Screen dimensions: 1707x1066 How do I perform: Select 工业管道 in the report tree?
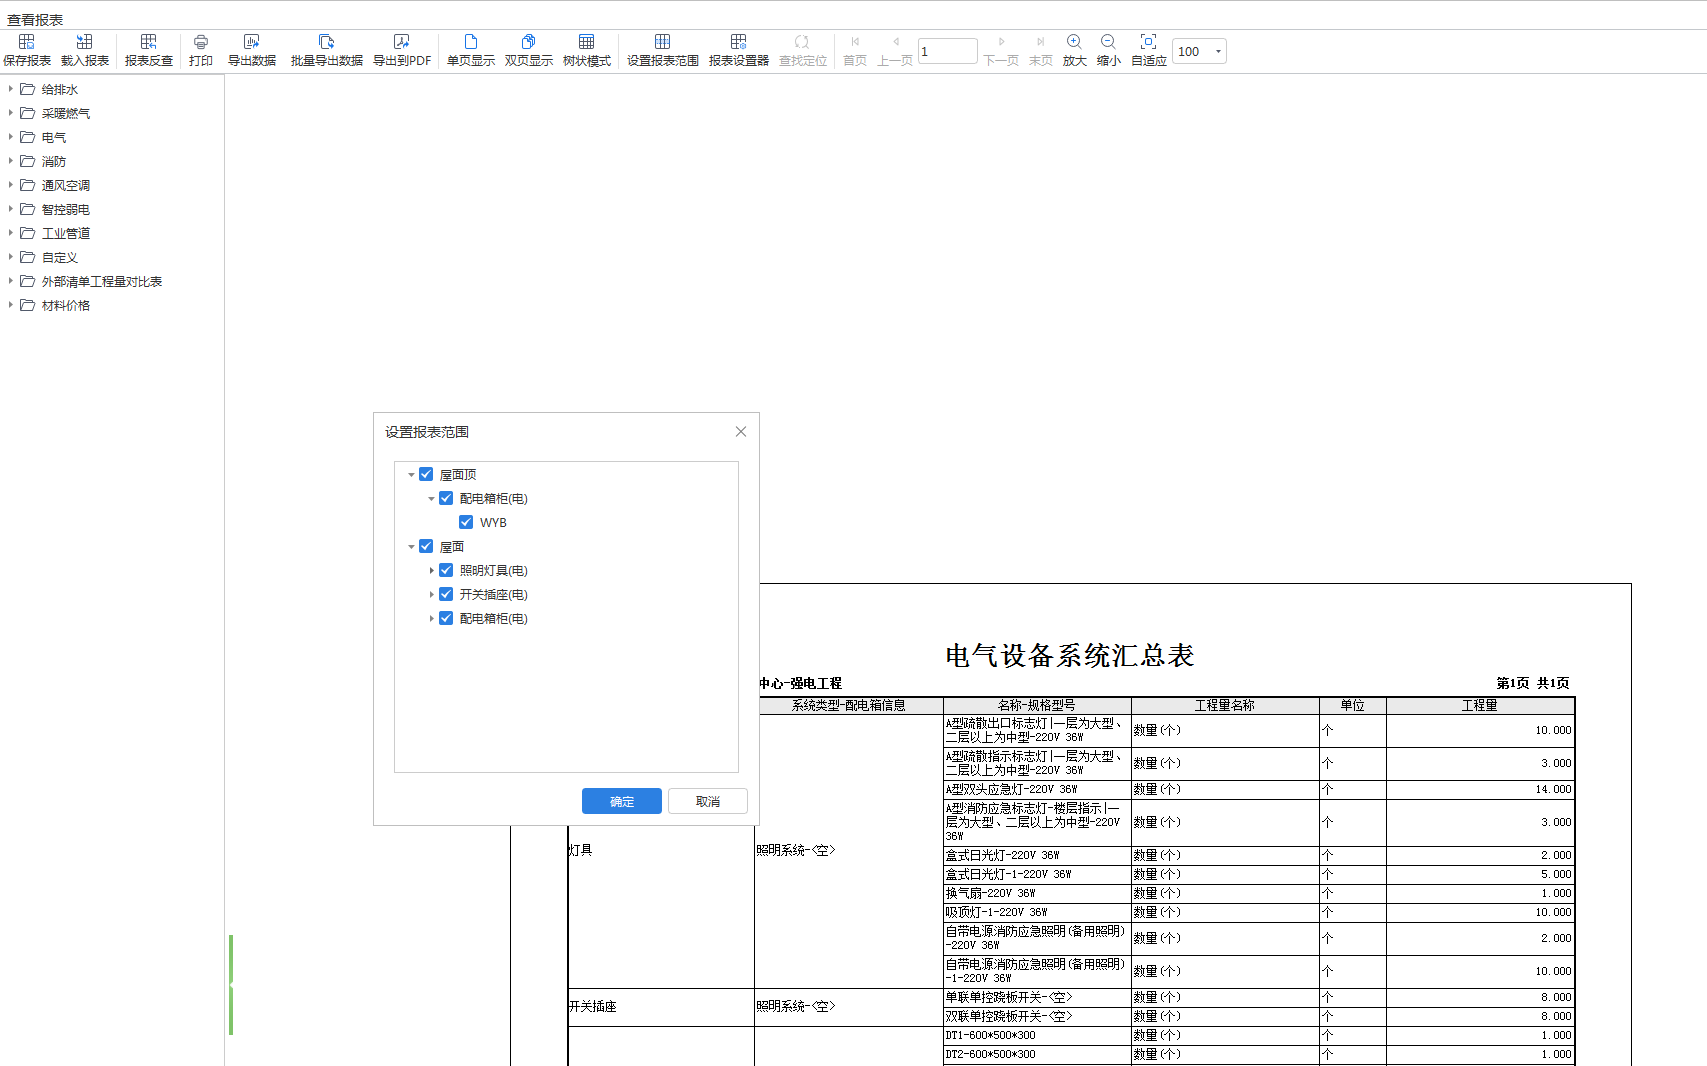pyautogui.click(x=66, y=233)
